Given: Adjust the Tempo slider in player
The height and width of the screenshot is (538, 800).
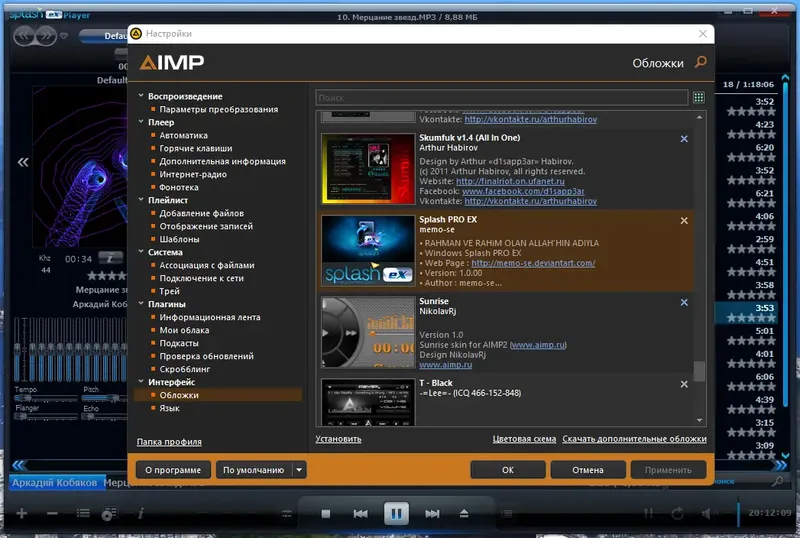Looking at the screenshot, I should coord(46,398).
